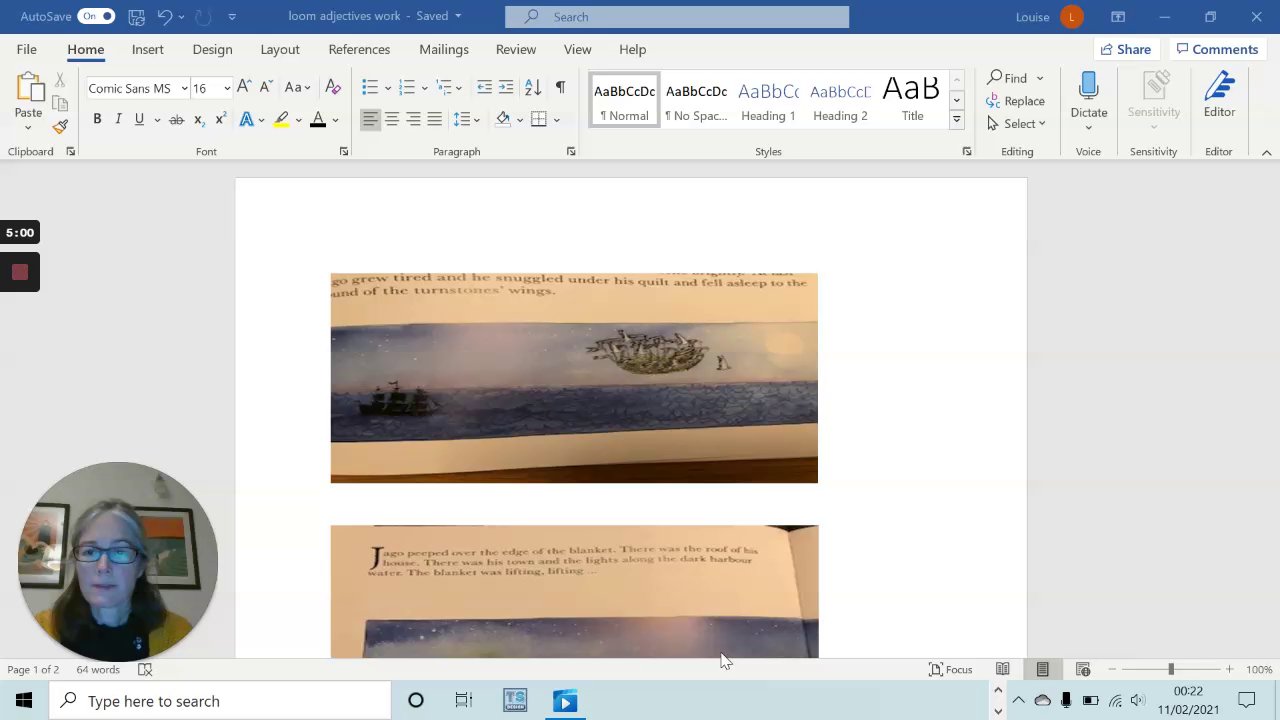Screen dimensions: 1280x720
Task: Open Windows Start menu
Action: click(24, 701)
